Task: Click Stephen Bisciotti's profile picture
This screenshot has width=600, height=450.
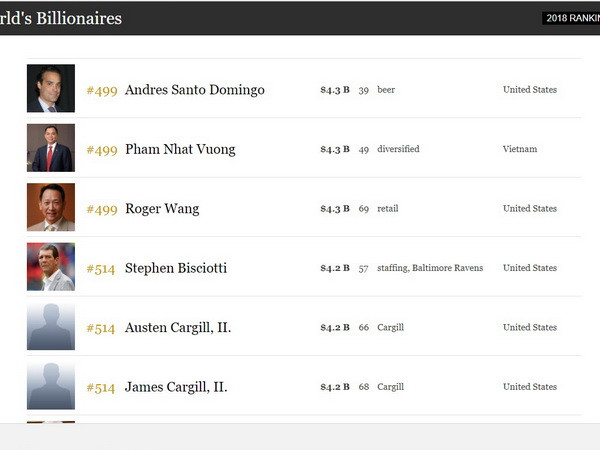Action: [x=50, y=267]
